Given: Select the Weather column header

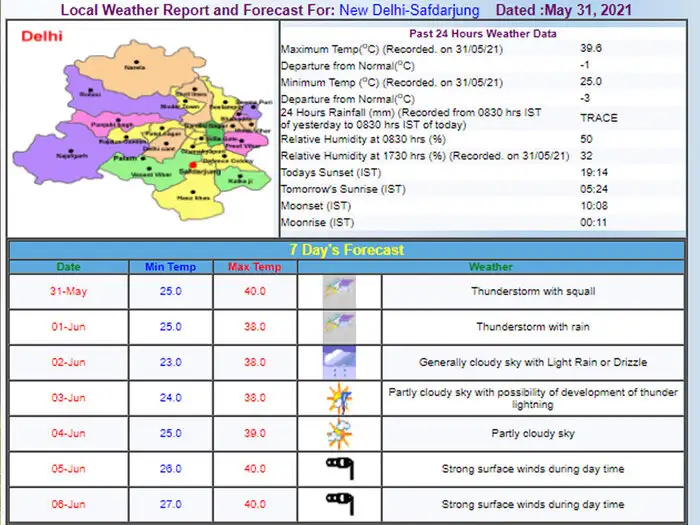Looking at the screenshot, I should tap(491, 267).
